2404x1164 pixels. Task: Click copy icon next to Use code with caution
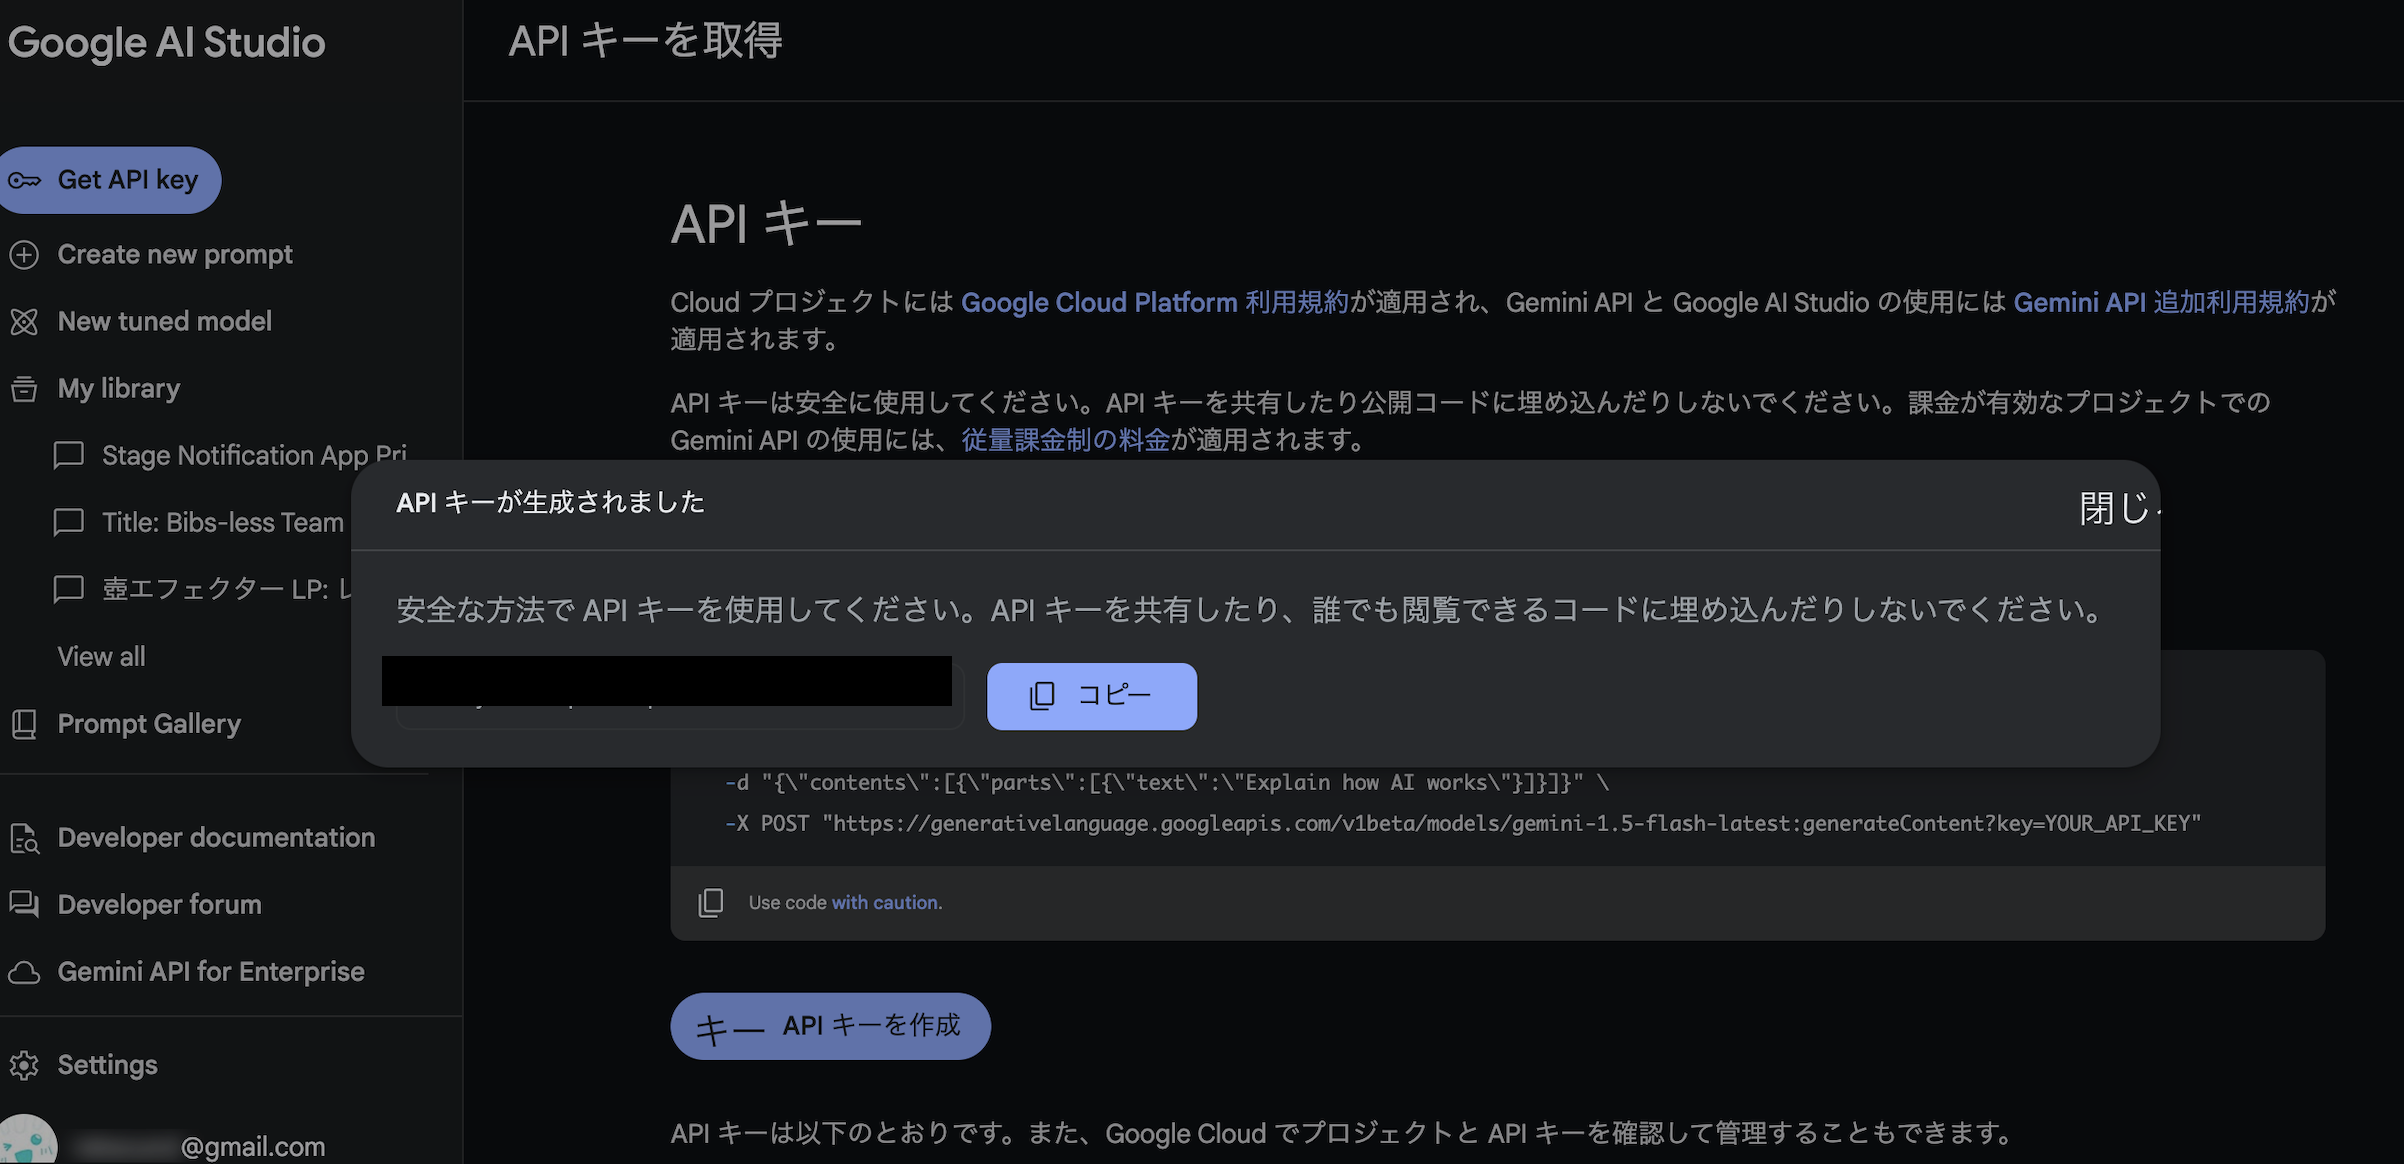click(x=711, y=902)
